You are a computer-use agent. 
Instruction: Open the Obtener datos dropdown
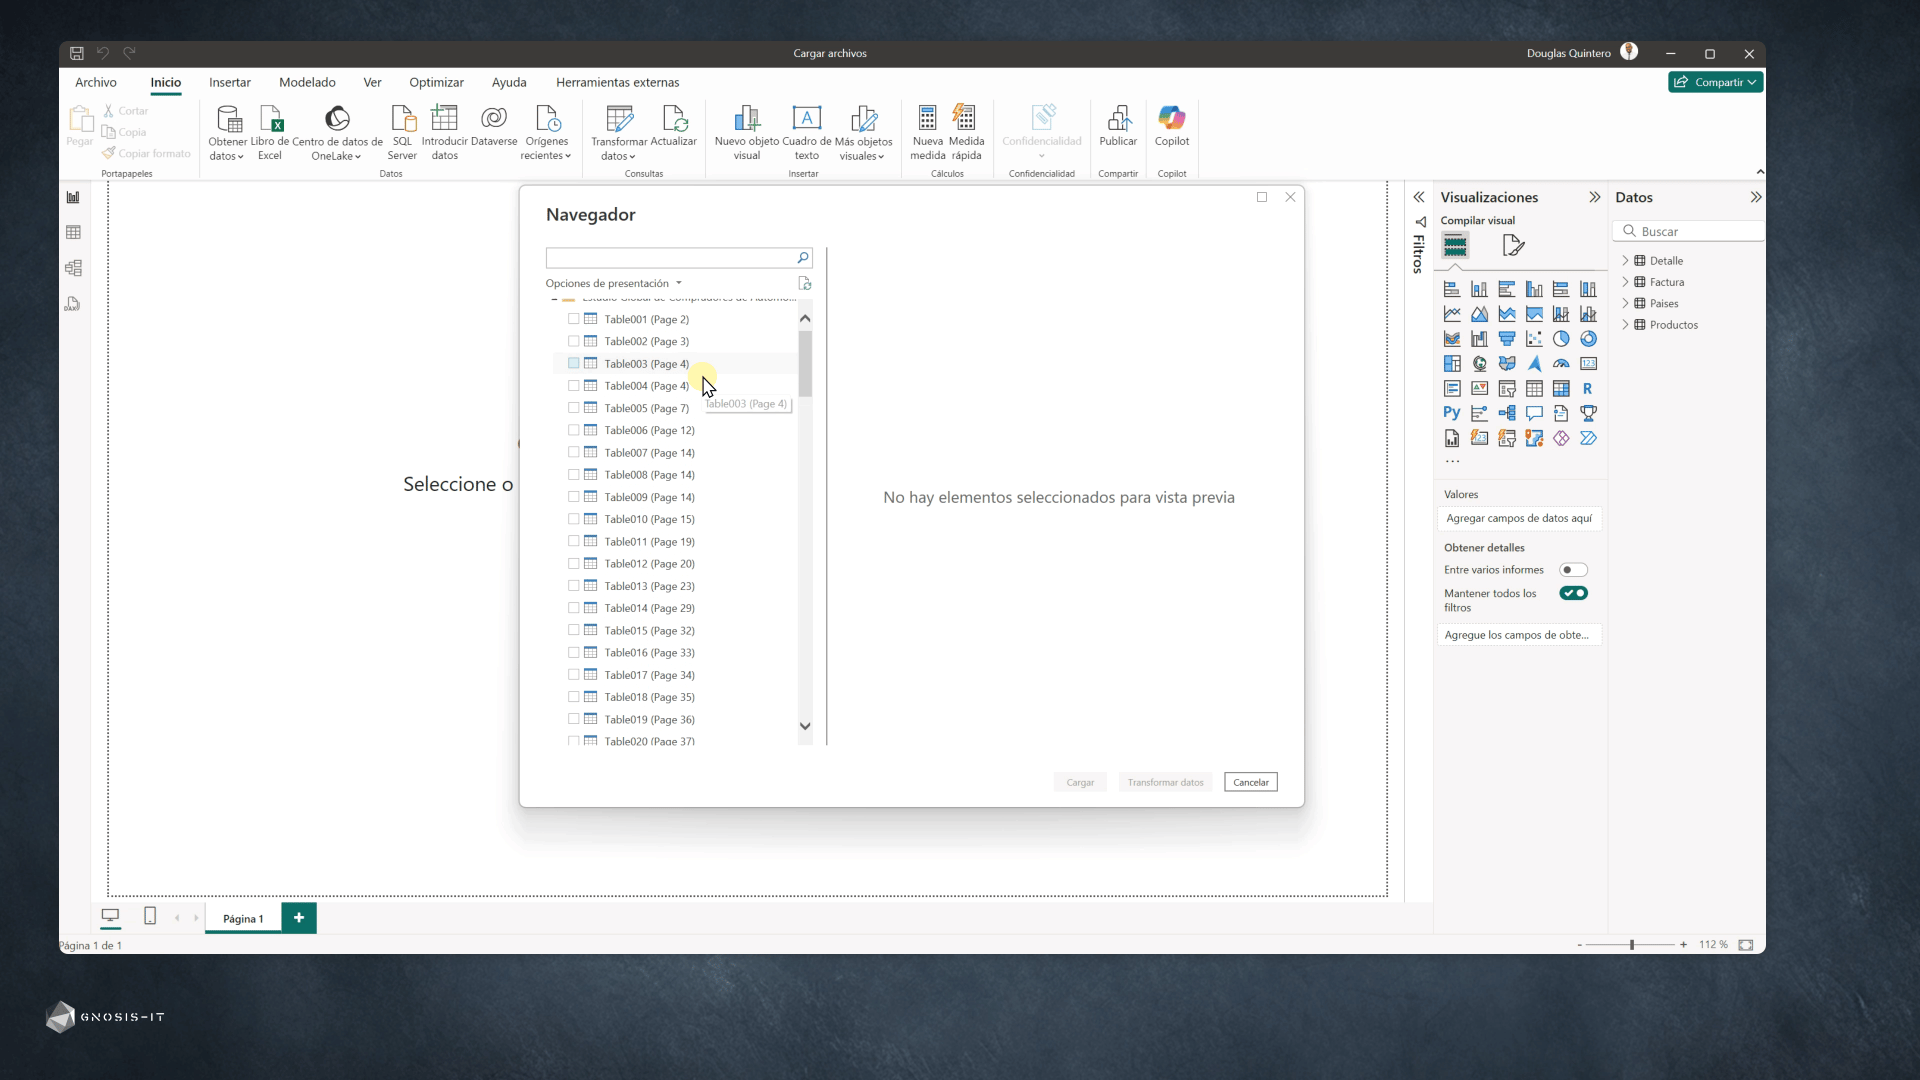click(227, 149)
